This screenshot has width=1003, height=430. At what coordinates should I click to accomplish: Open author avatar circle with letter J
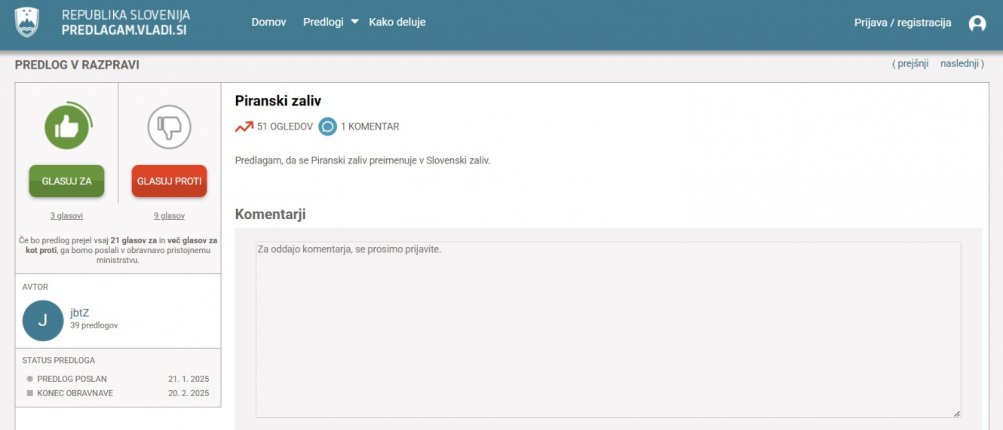(x=43, y=321)
